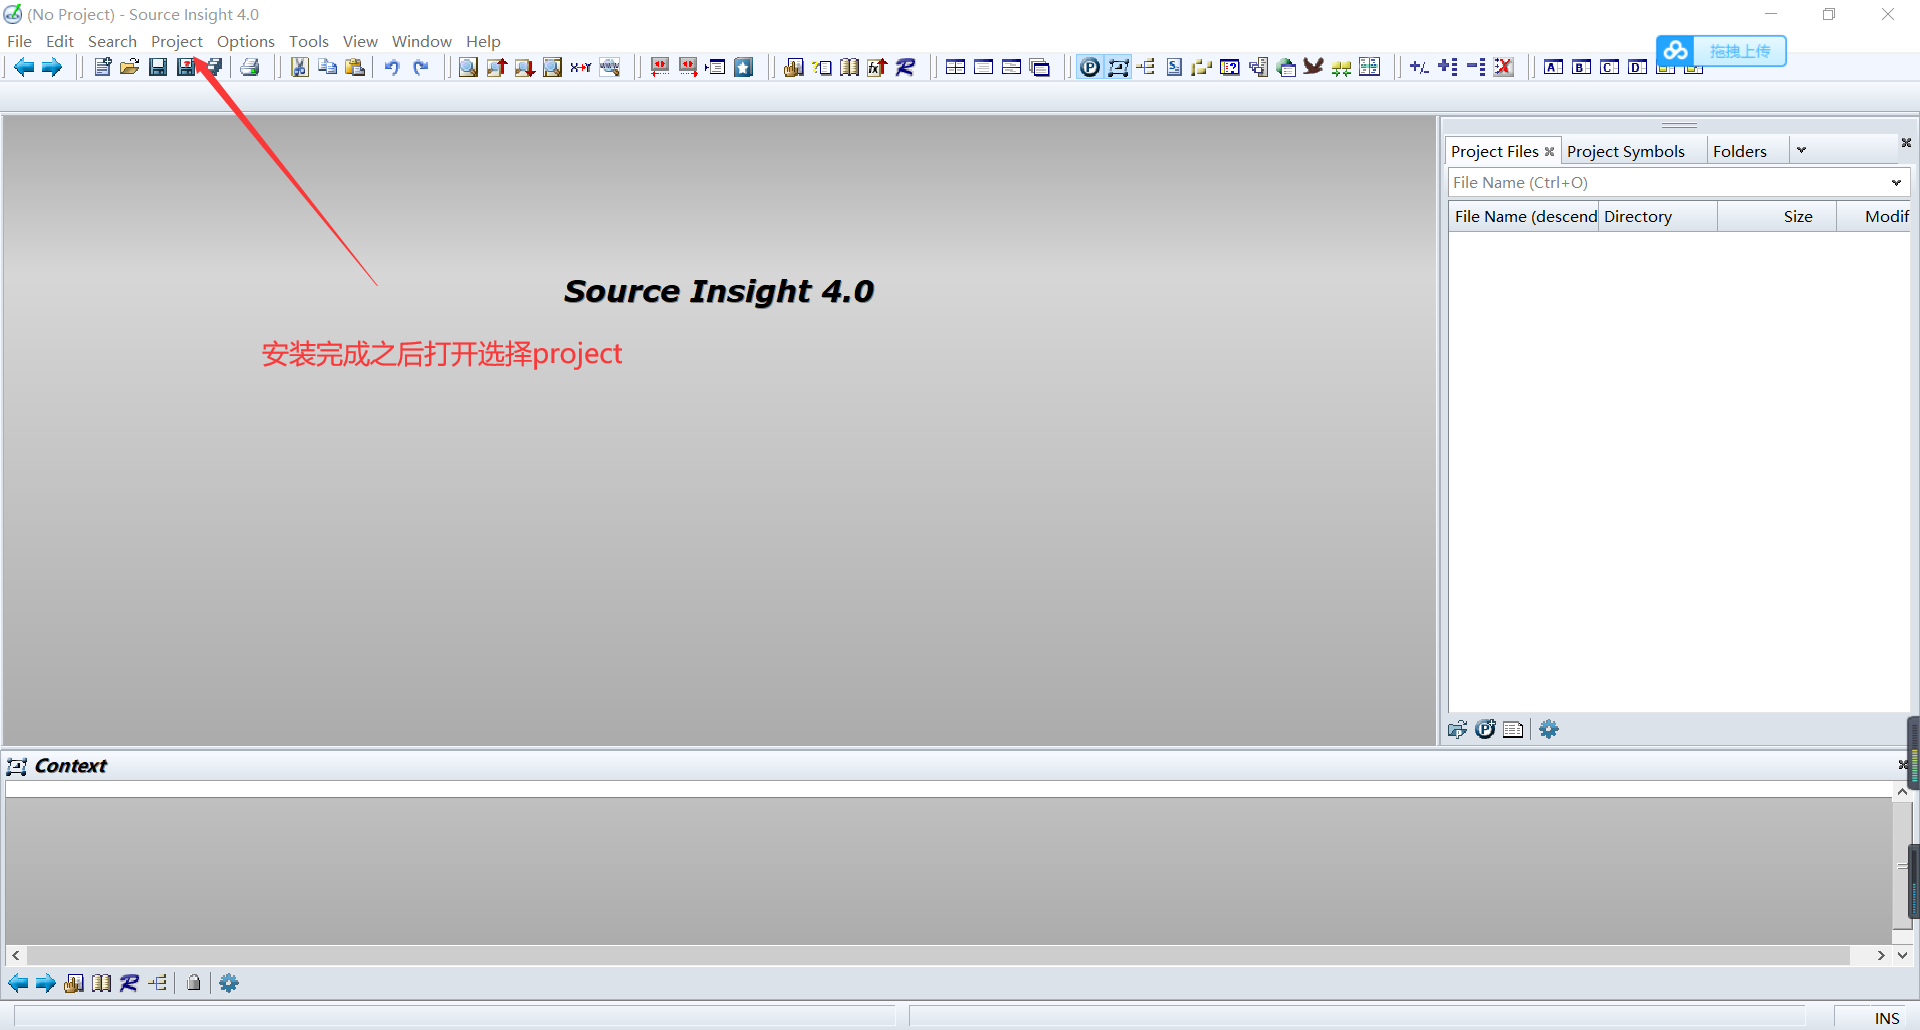Click the Copy icon in toolbar
Image resolution: width=1920 pixels, height=1030 pixels.
[x=327, y=67]
